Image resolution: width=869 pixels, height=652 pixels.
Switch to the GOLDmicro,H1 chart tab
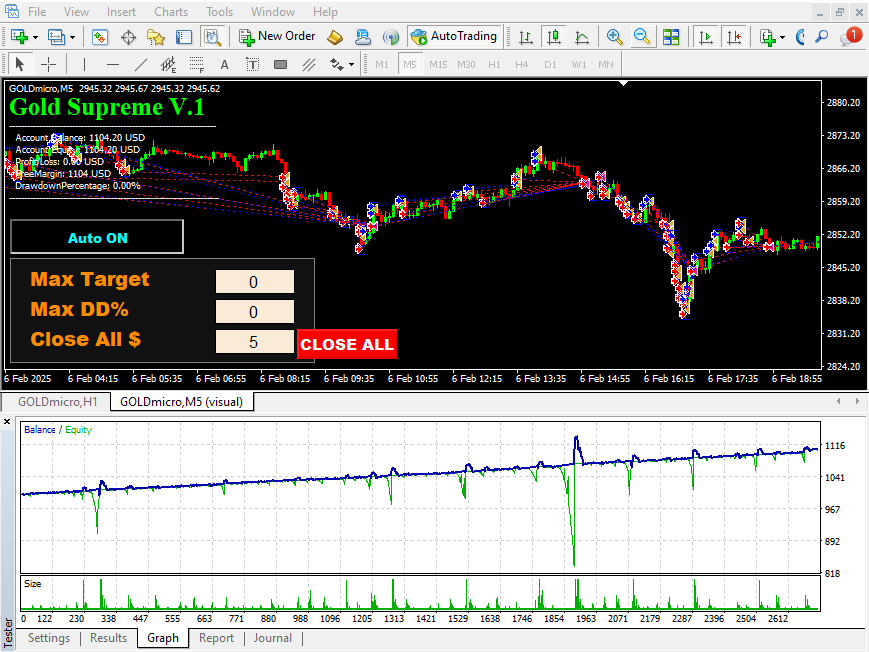58,401
